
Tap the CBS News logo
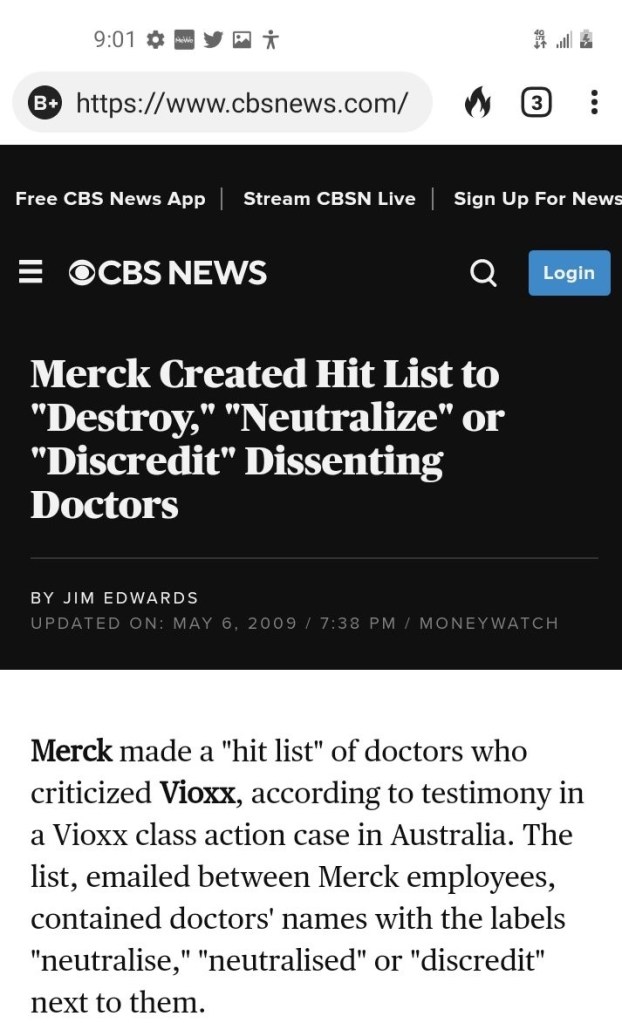(x=168, y=273)
